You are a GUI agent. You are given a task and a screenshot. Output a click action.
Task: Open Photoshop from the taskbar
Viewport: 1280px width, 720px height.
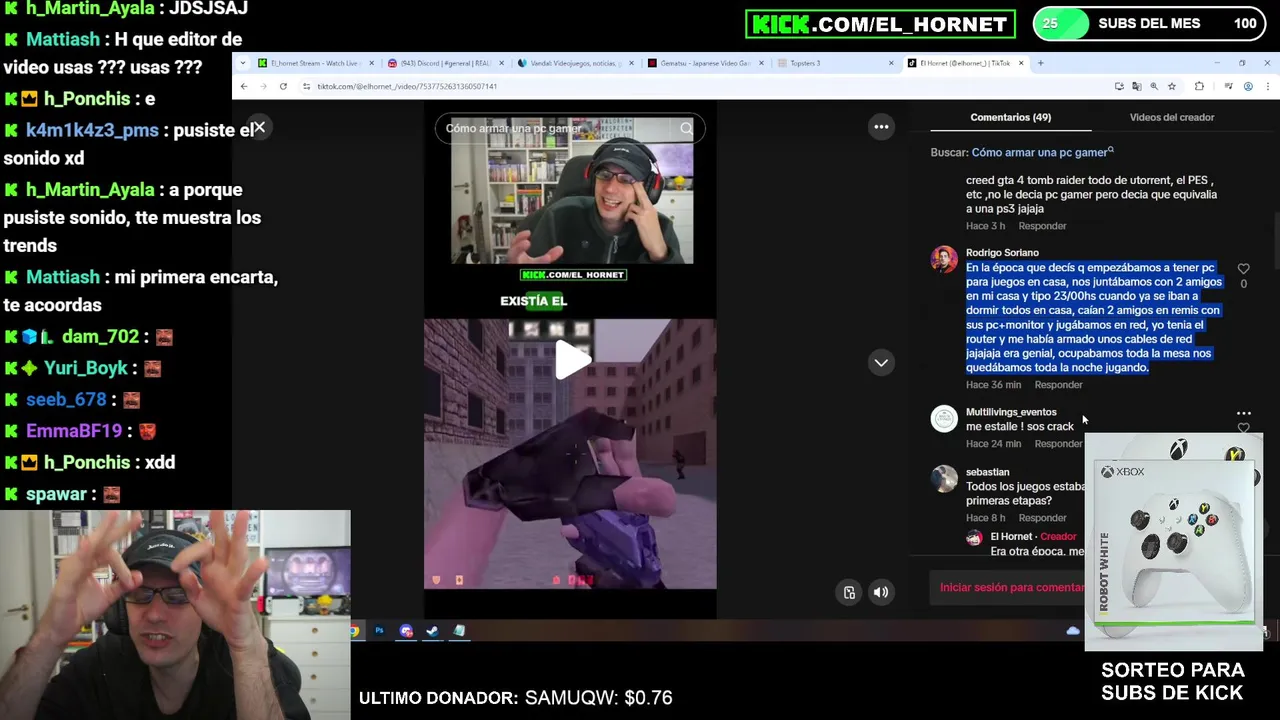[x=379, y=631]
